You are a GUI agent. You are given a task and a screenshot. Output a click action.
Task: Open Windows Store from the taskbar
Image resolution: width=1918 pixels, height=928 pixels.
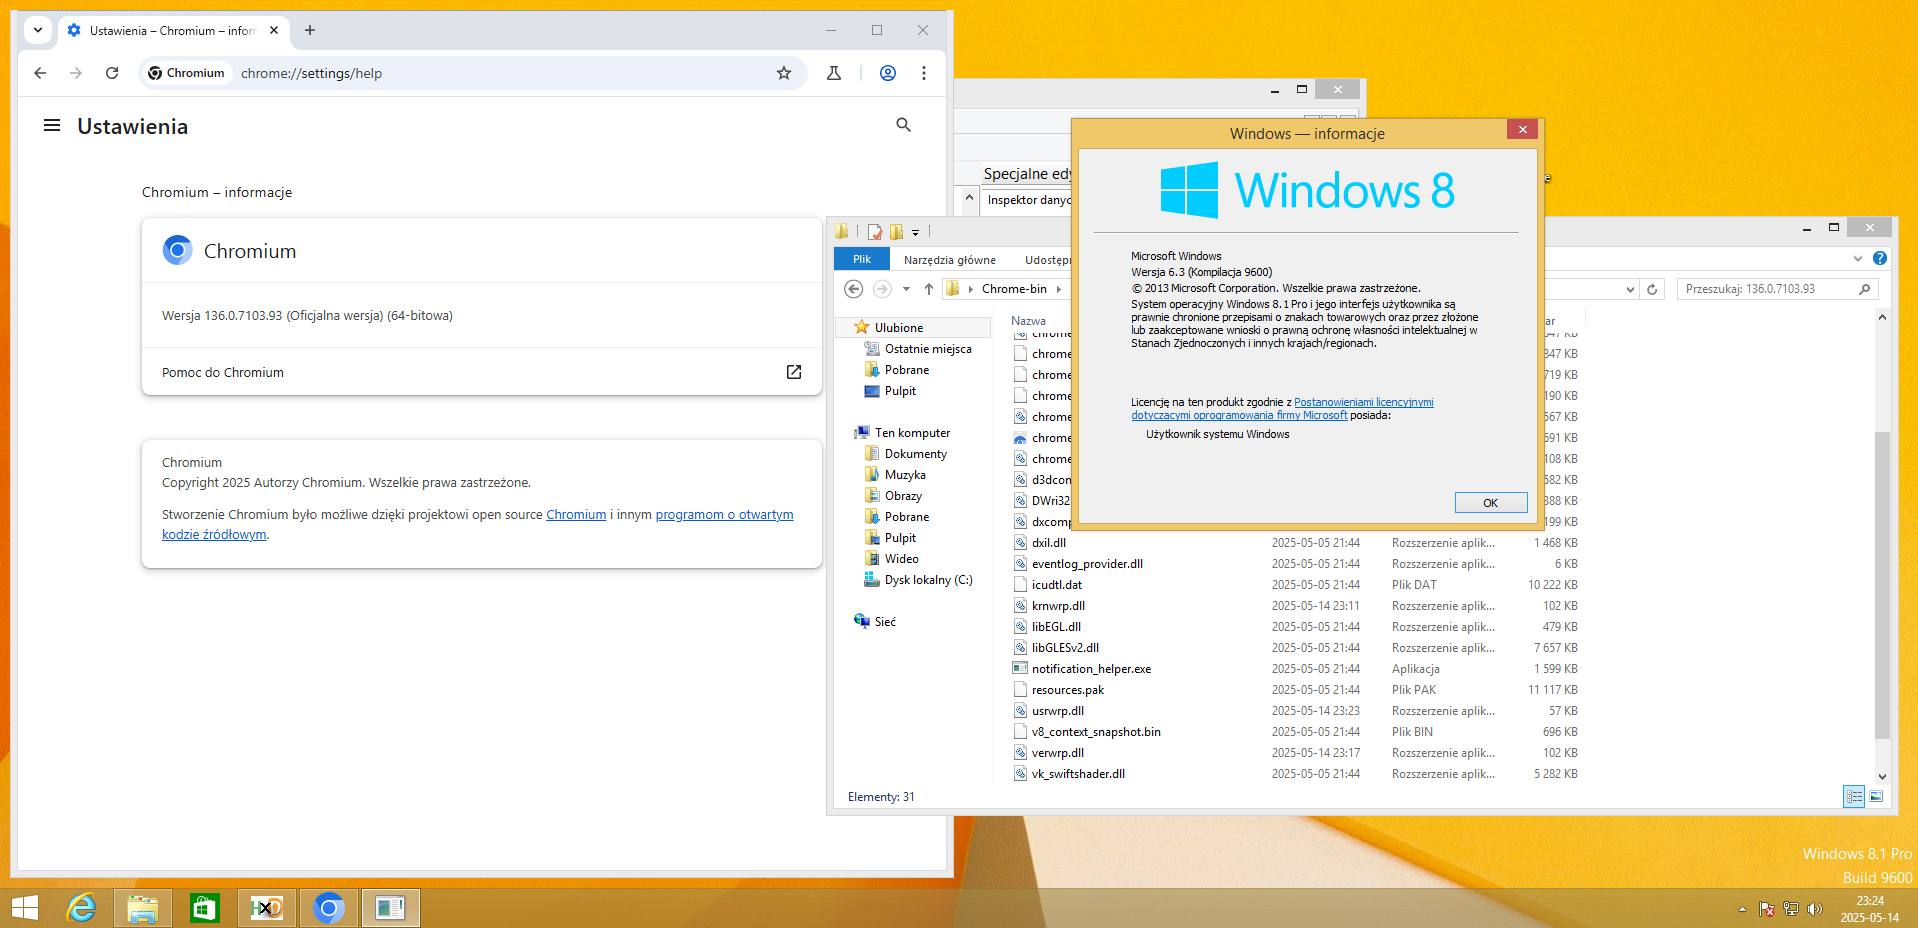point(204,908)
